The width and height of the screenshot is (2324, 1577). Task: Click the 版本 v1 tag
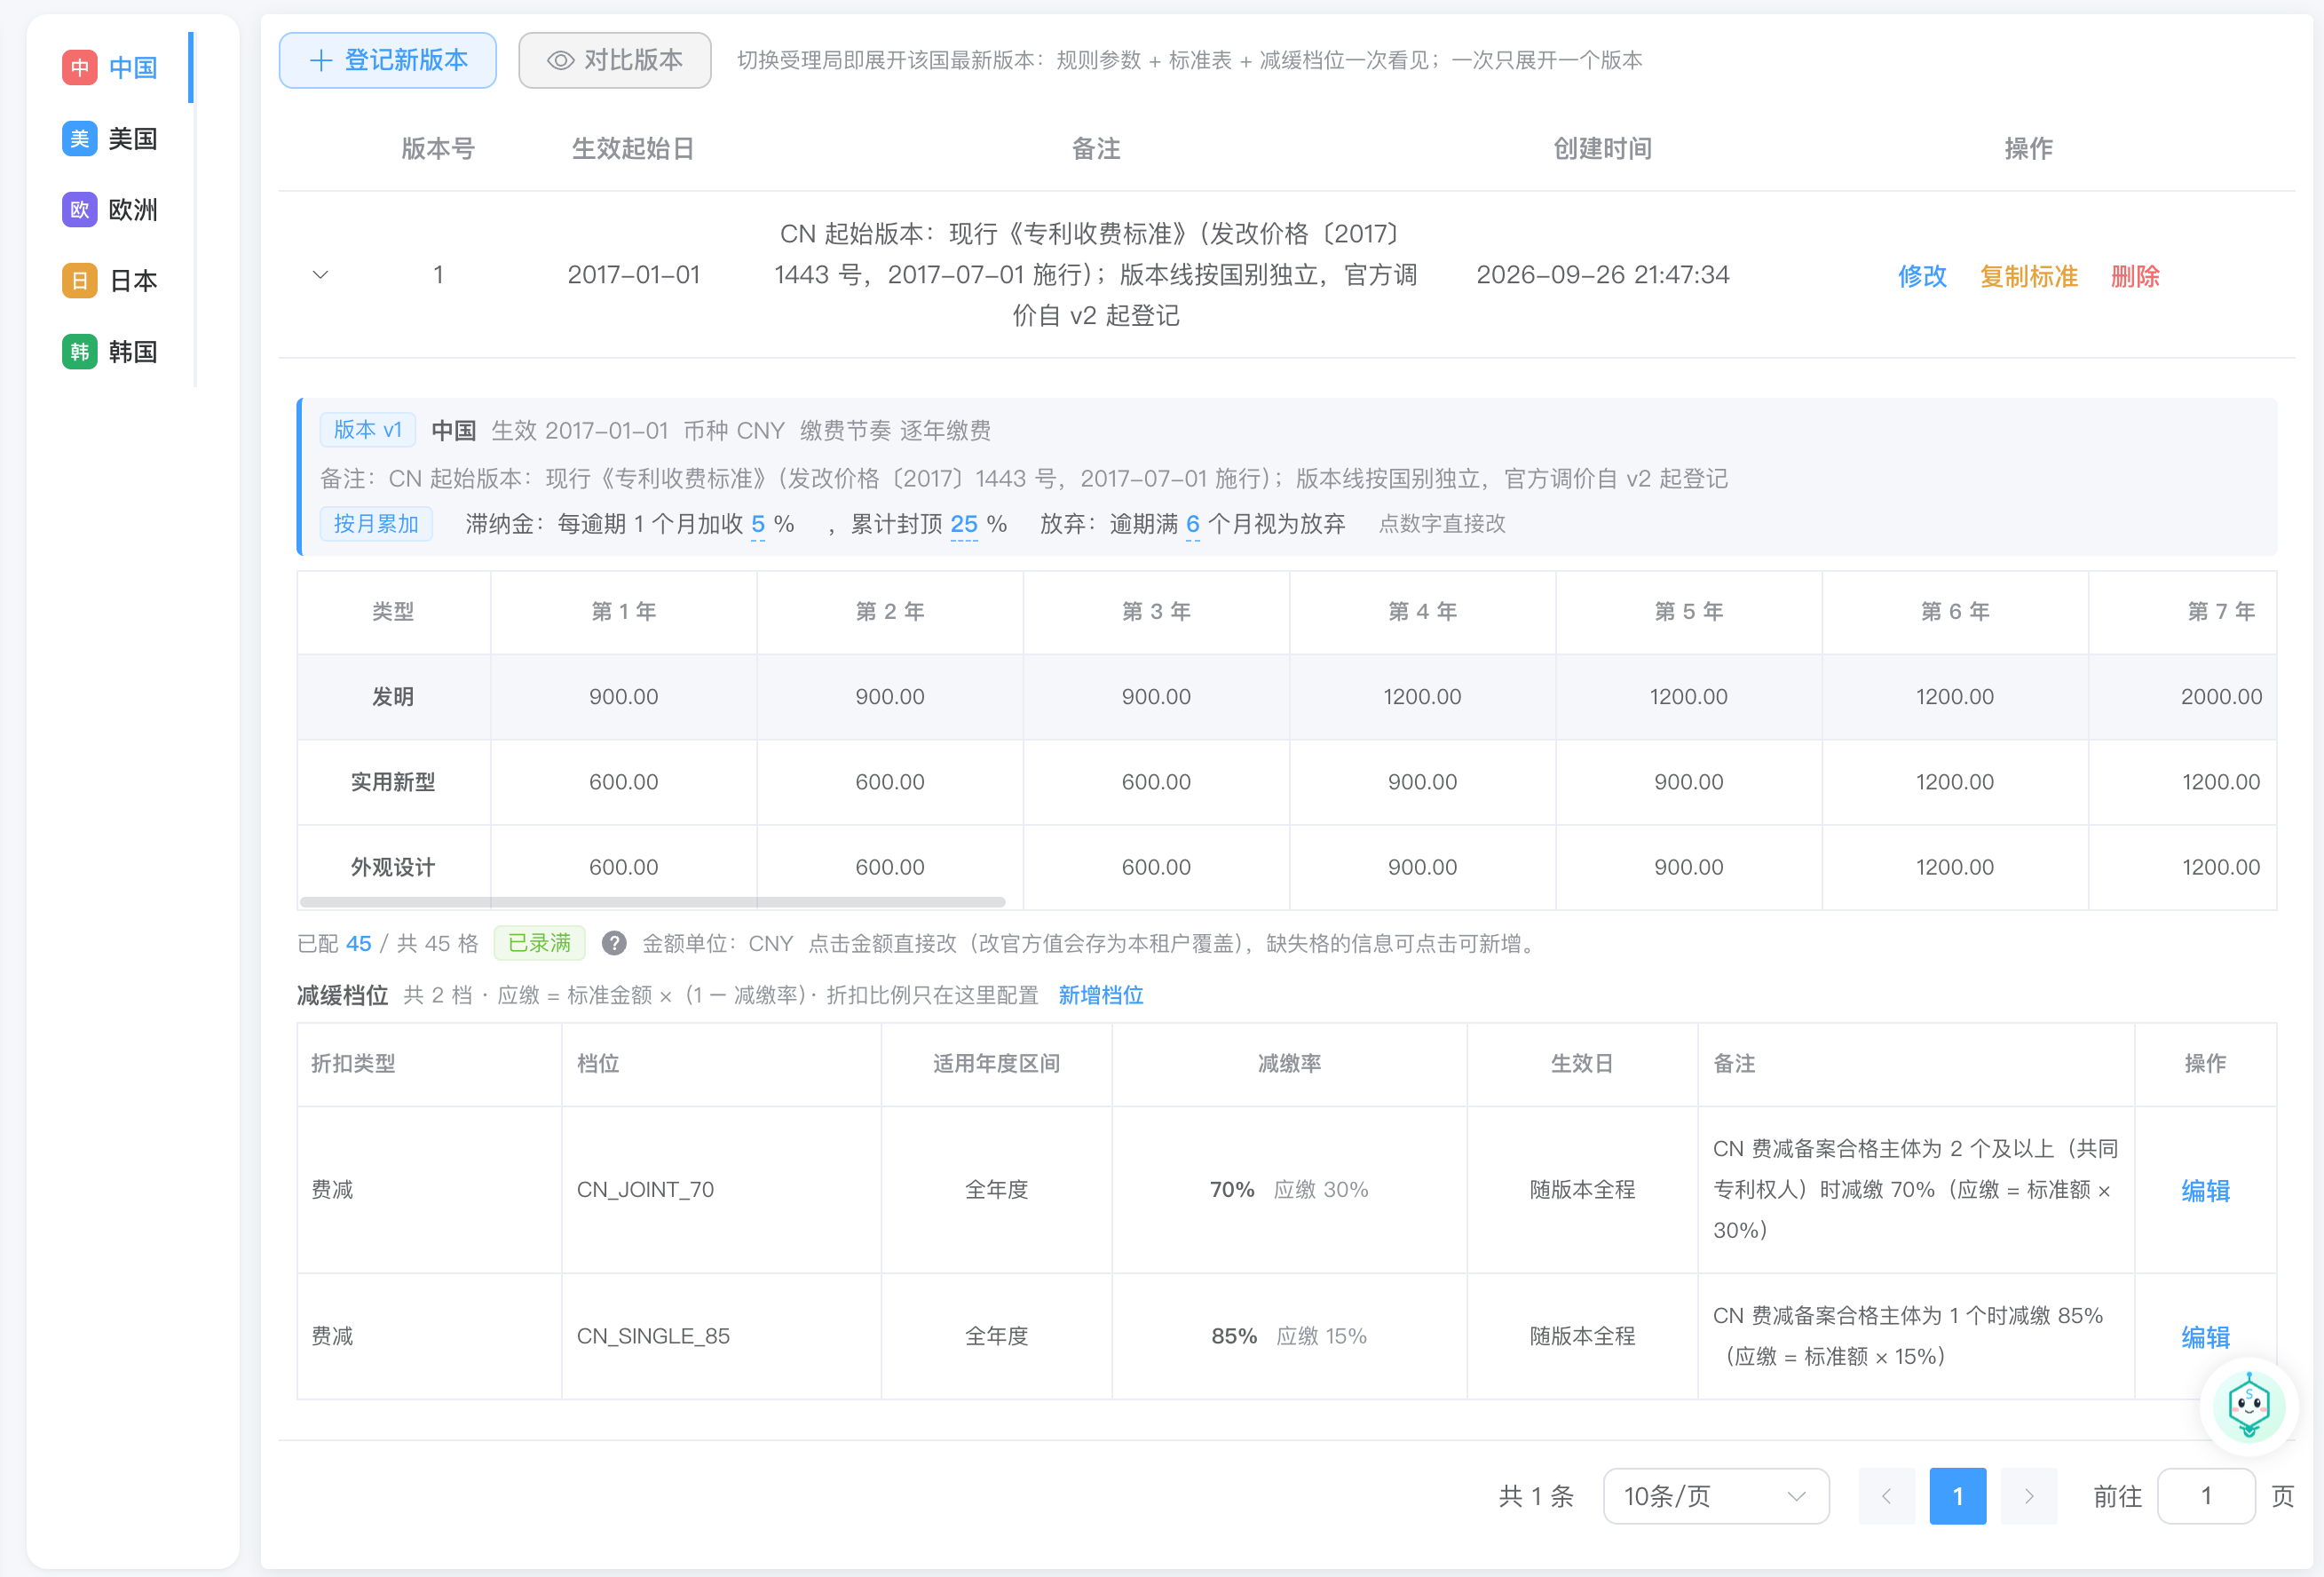(x=367, y=430)
